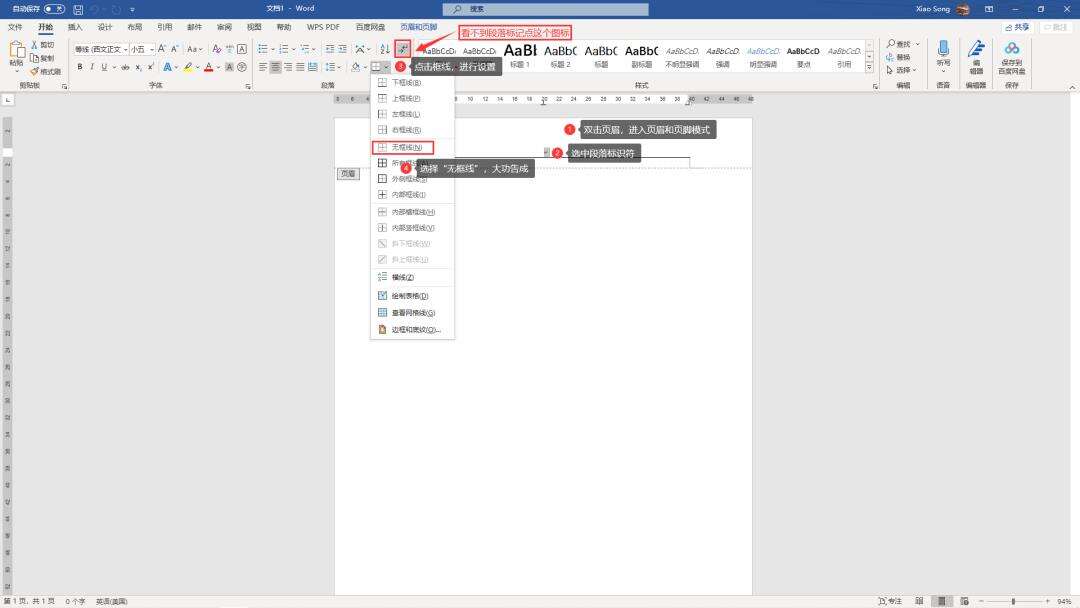Click the Italic formatting icon
This screenshot has width=1080, height=608.
(x=92, y=67)
